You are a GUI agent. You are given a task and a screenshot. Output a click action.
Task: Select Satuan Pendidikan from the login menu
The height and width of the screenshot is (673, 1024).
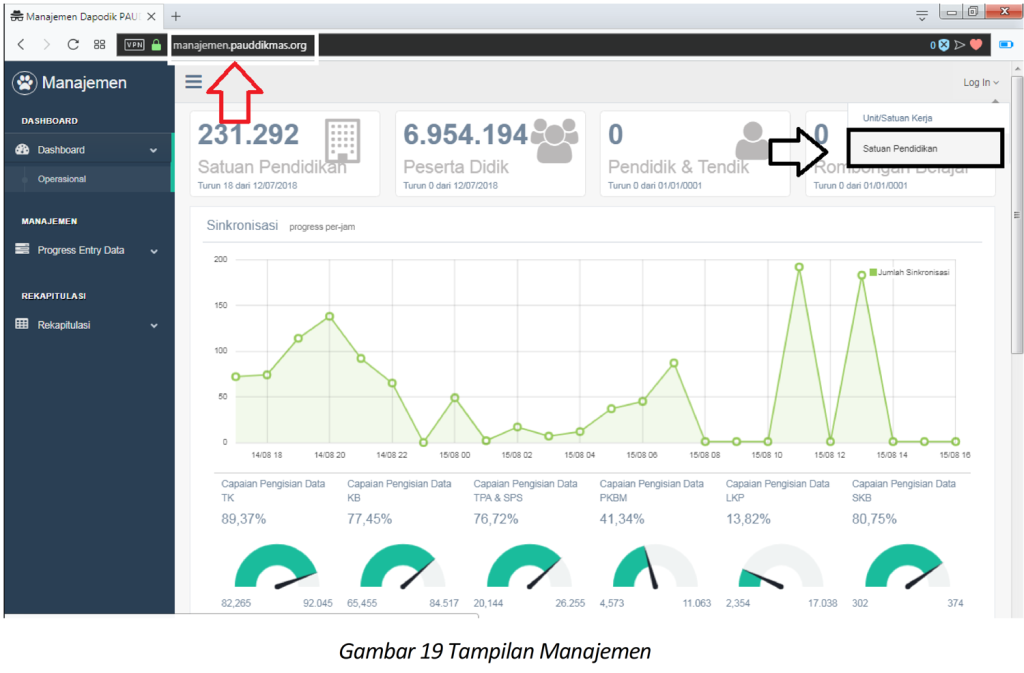900,149
